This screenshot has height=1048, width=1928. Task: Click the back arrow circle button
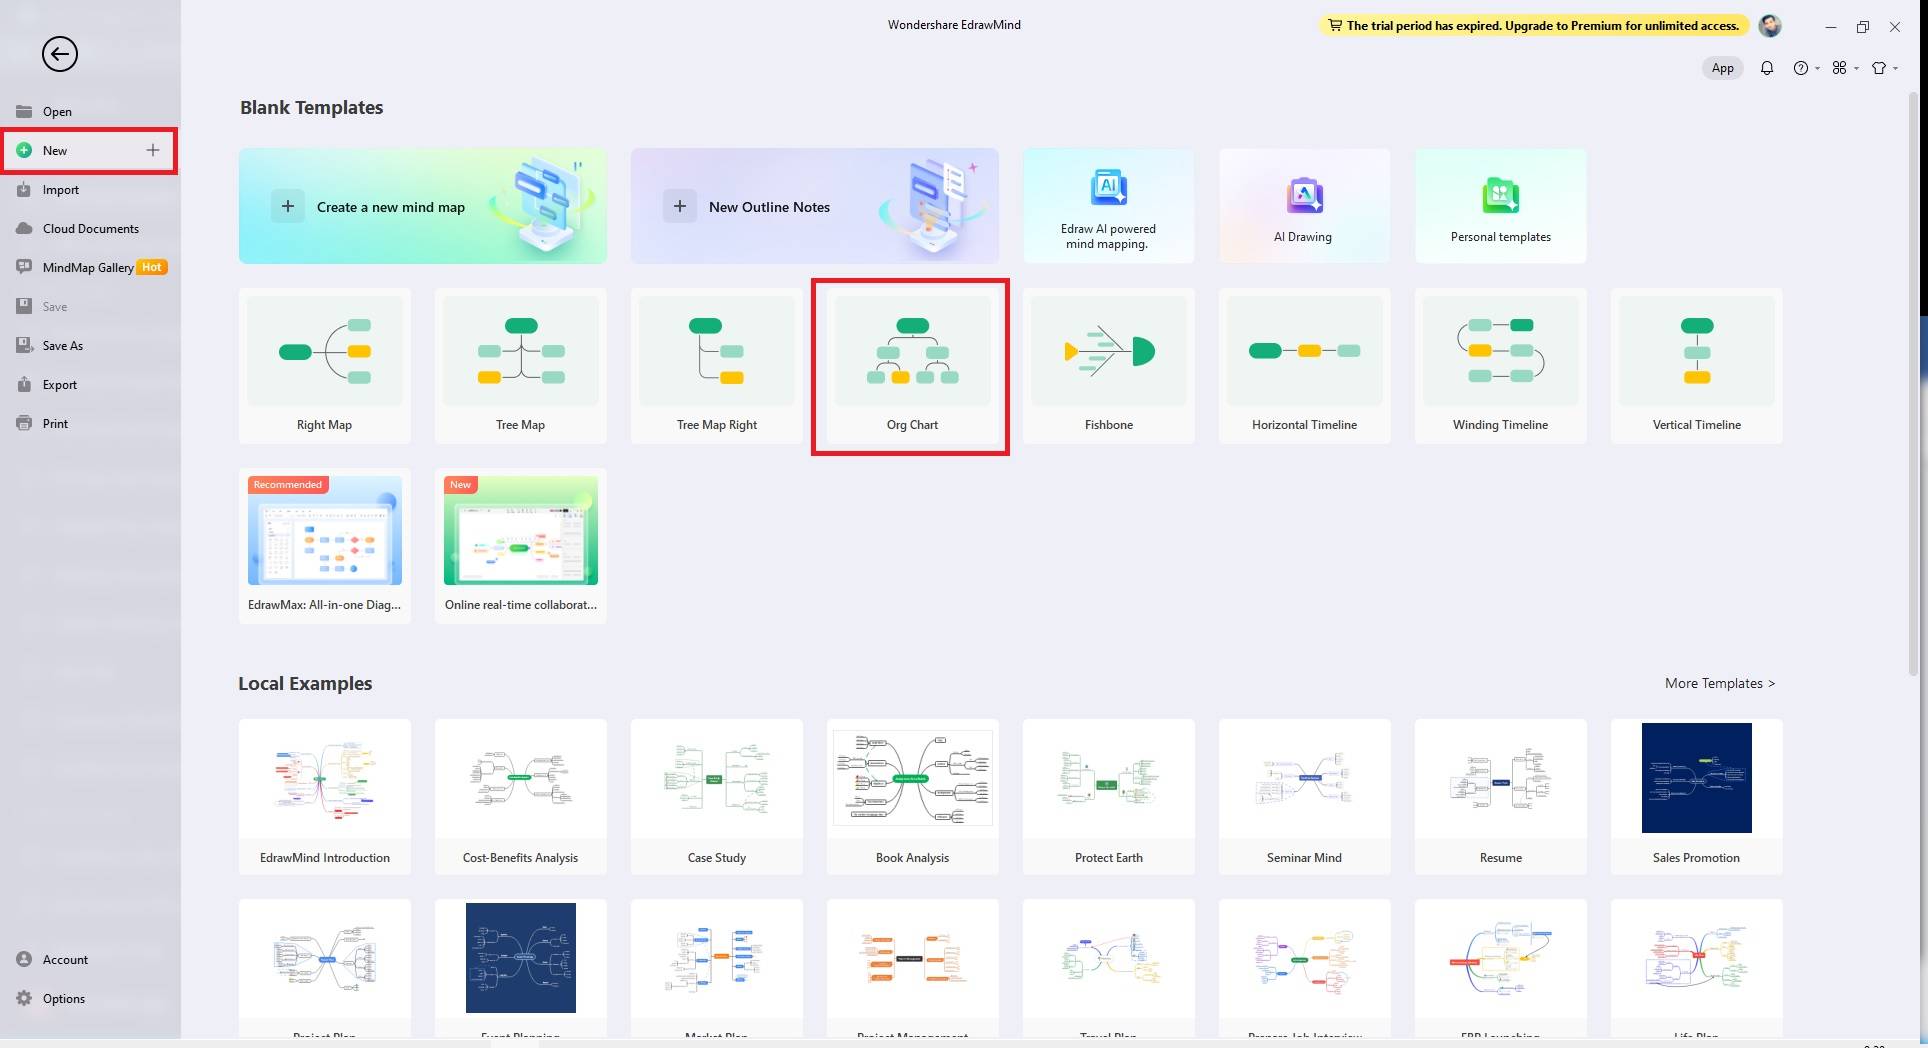coord(60,54)
